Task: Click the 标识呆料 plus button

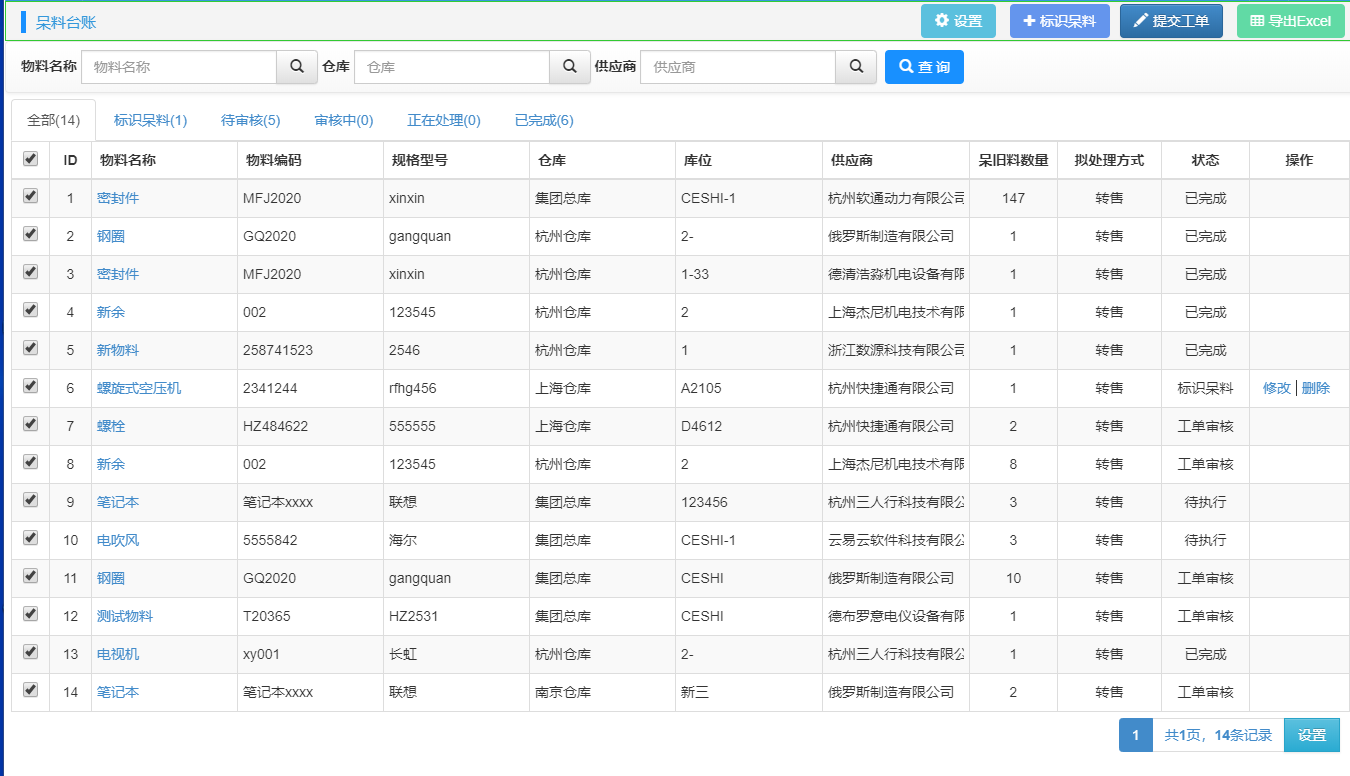Action: (x=1060, y=21)
